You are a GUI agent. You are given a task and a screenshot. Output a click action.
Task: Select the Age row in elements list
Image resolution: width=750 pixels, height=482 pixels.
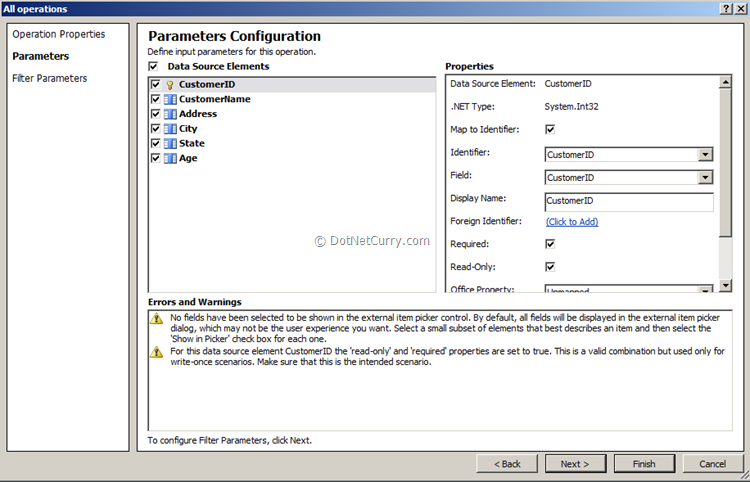point(292,158)
